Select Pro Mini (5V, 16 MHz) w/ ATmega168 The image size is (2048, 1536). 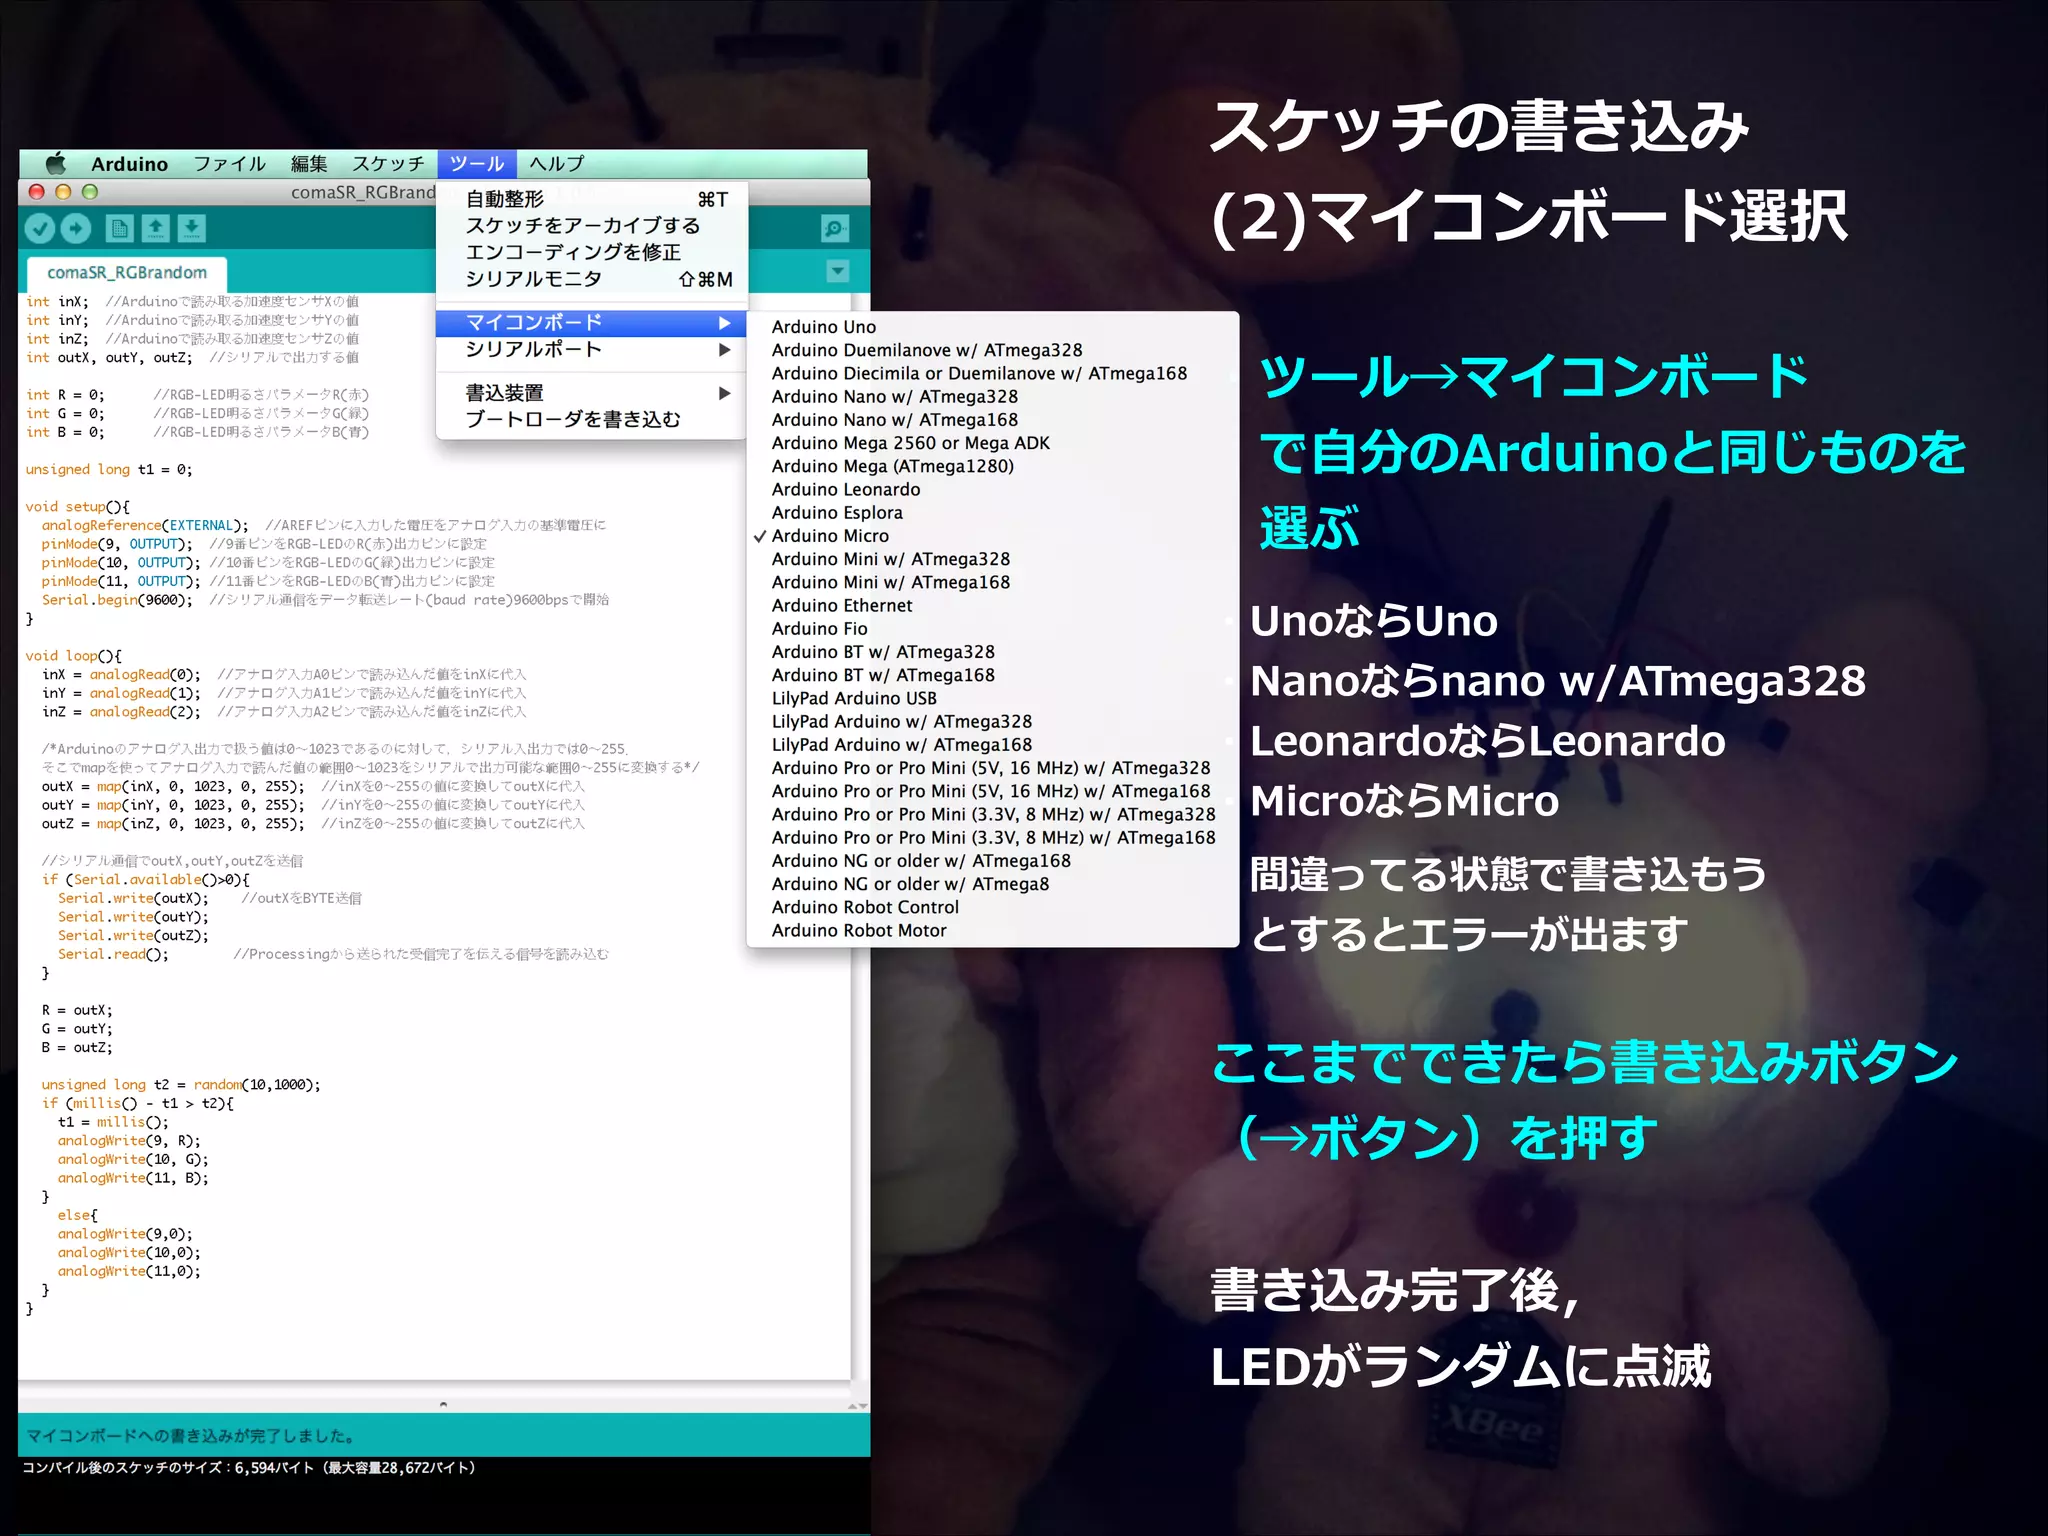pos(993,791)
